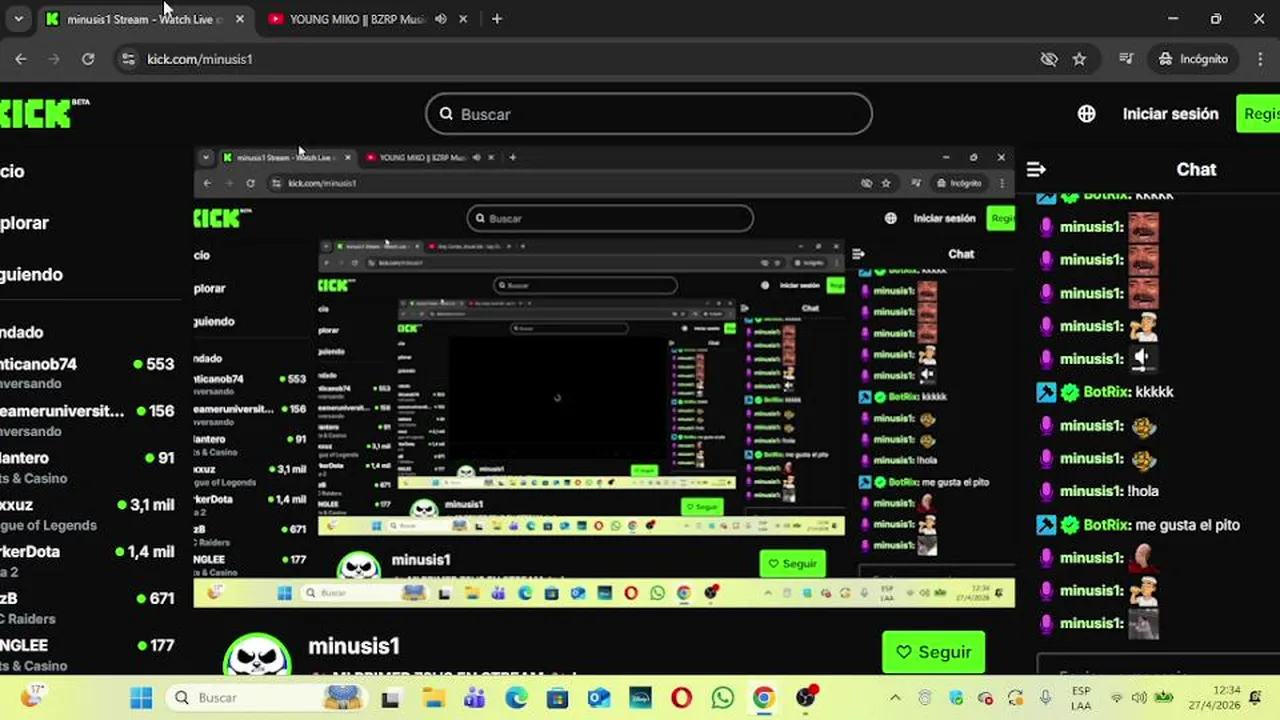Click the green Regis button at the page's right edge
This screenshot has height=720, width=1280.
1258,114
